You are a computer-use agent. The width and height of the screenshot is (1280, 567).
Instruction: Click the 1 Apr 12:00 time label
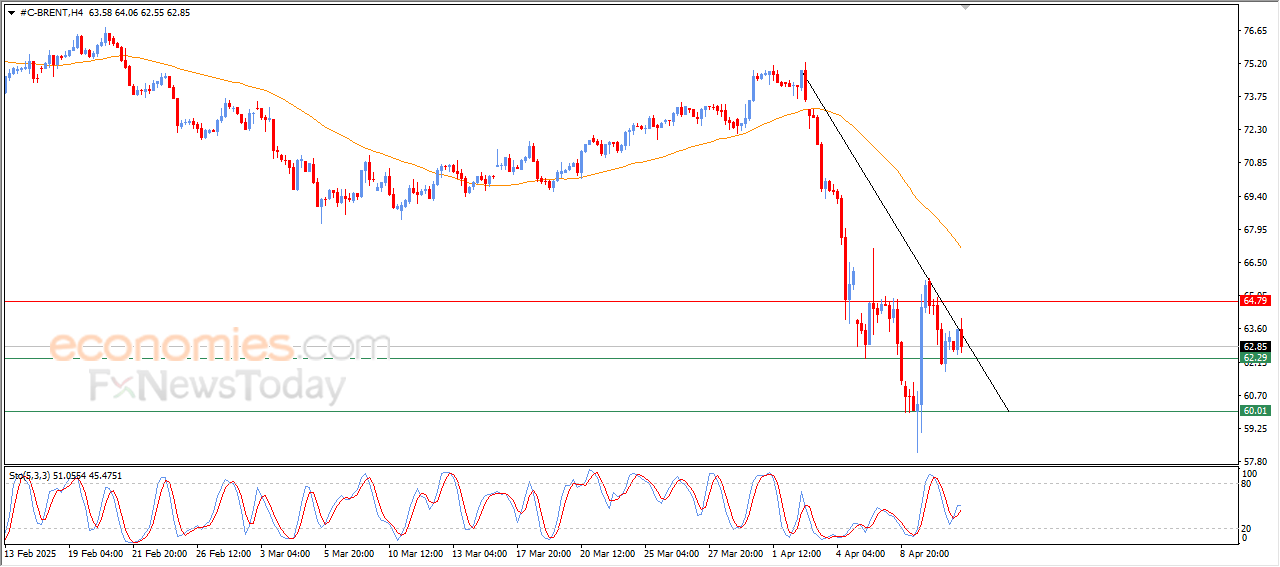click(x=798, y=553)
